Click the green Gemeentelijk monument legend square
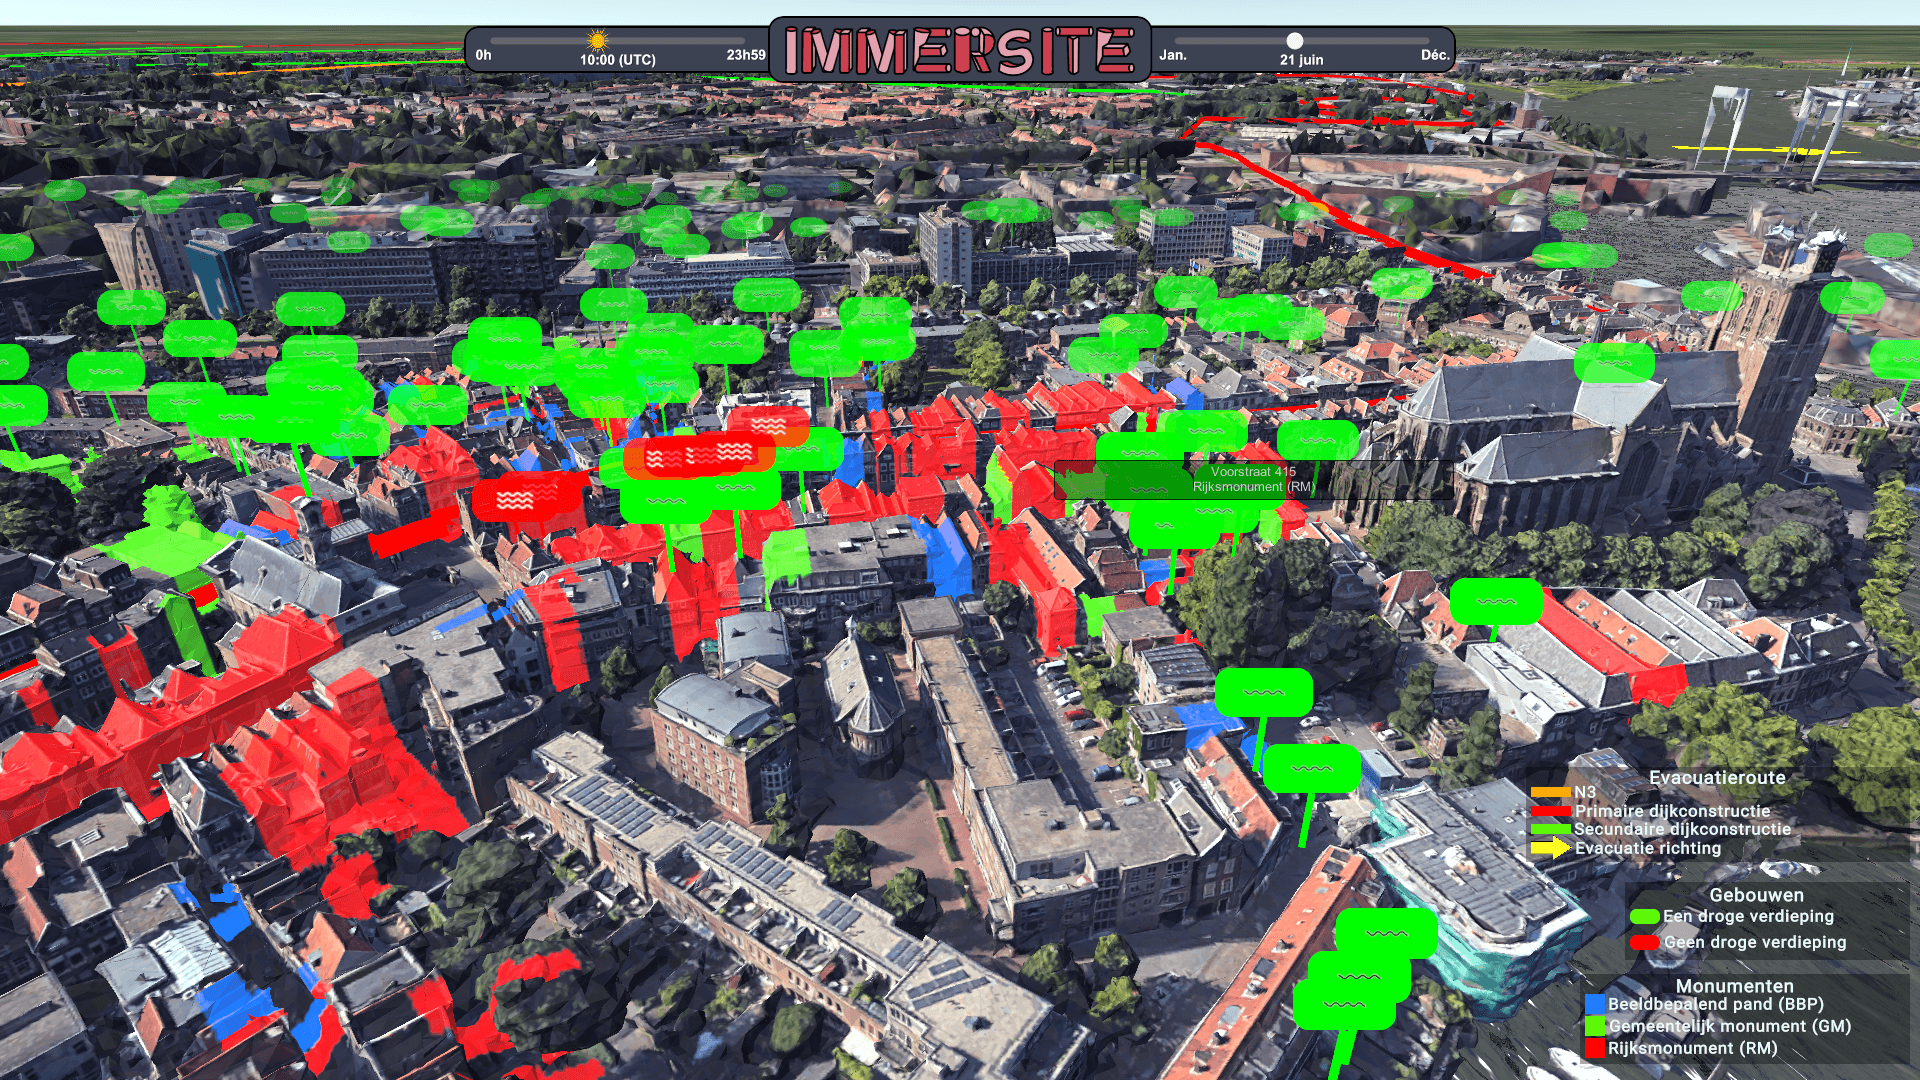This screenshot has height=1080, width=1920. pos(1595,1026)
